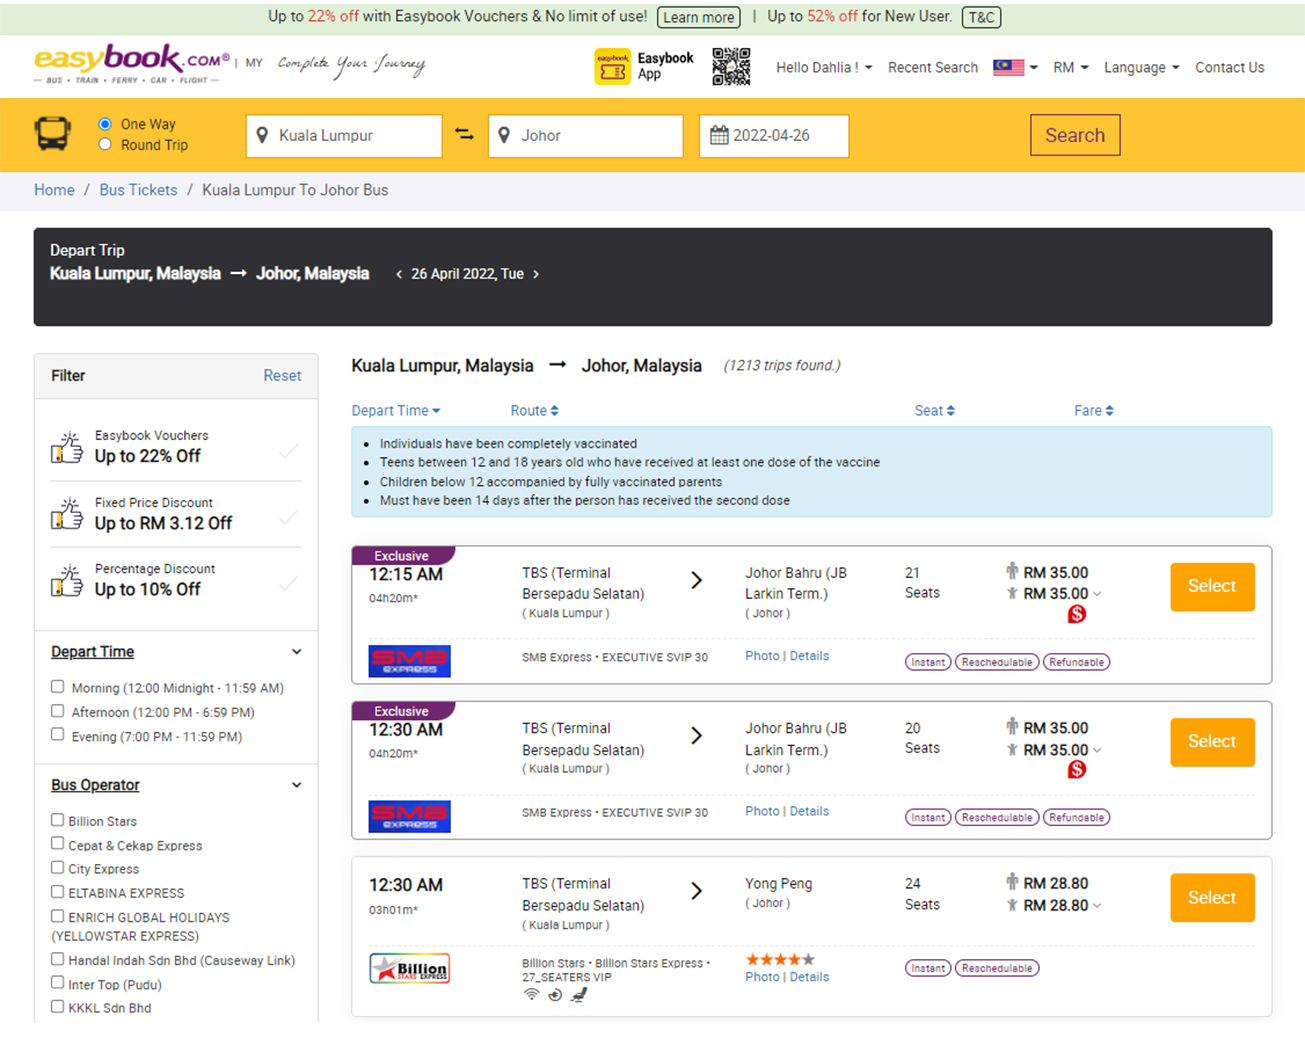Check Evening depart time filter
Viewport: 1305px width, 1054px height.
[x=58, y=735]
